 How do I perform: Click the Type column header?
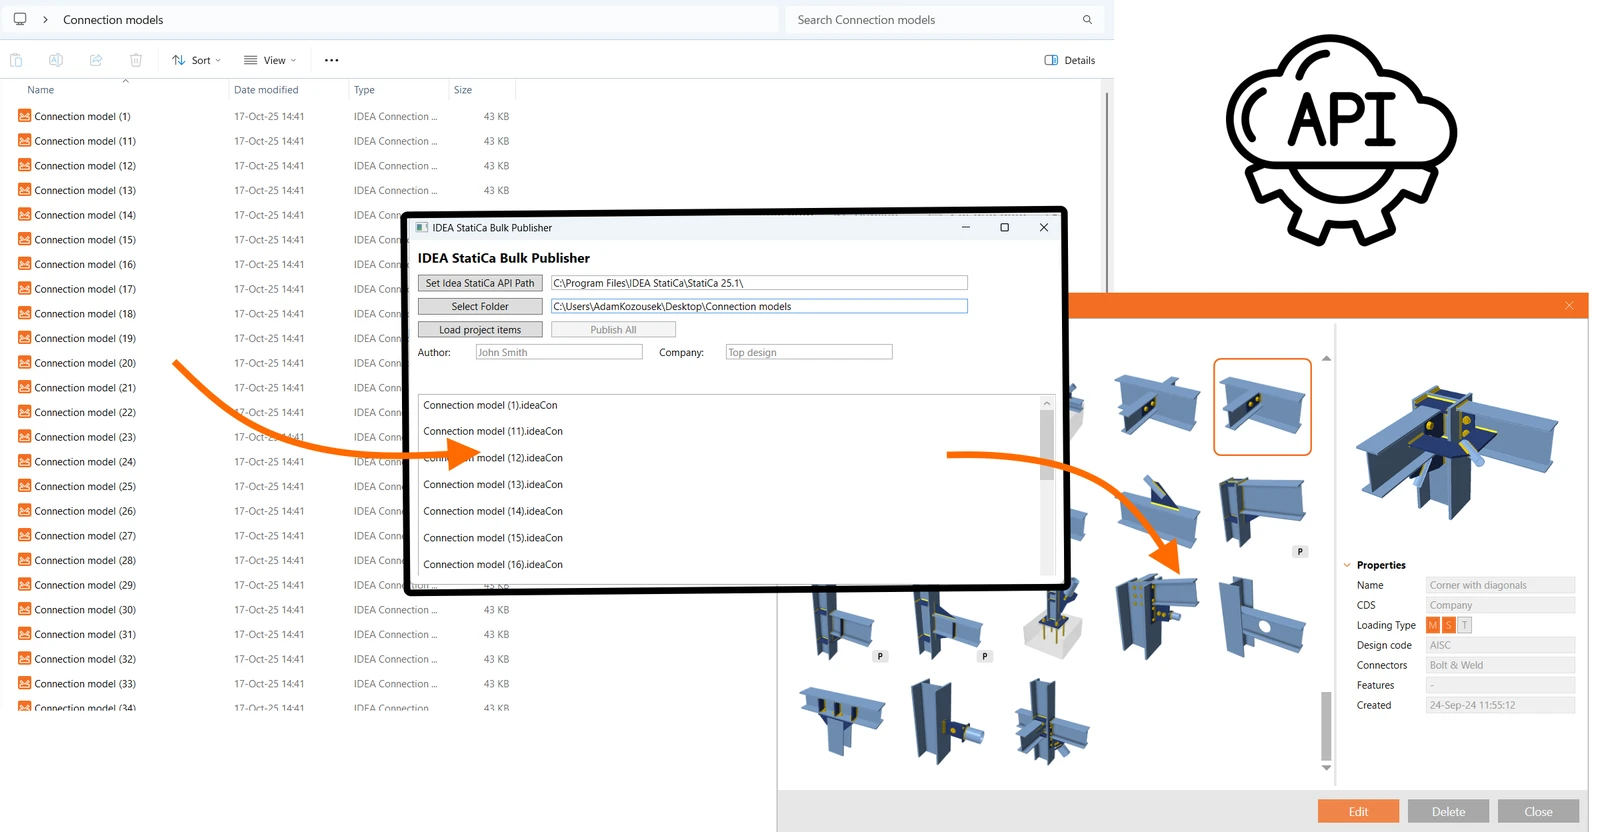point(364,90)
